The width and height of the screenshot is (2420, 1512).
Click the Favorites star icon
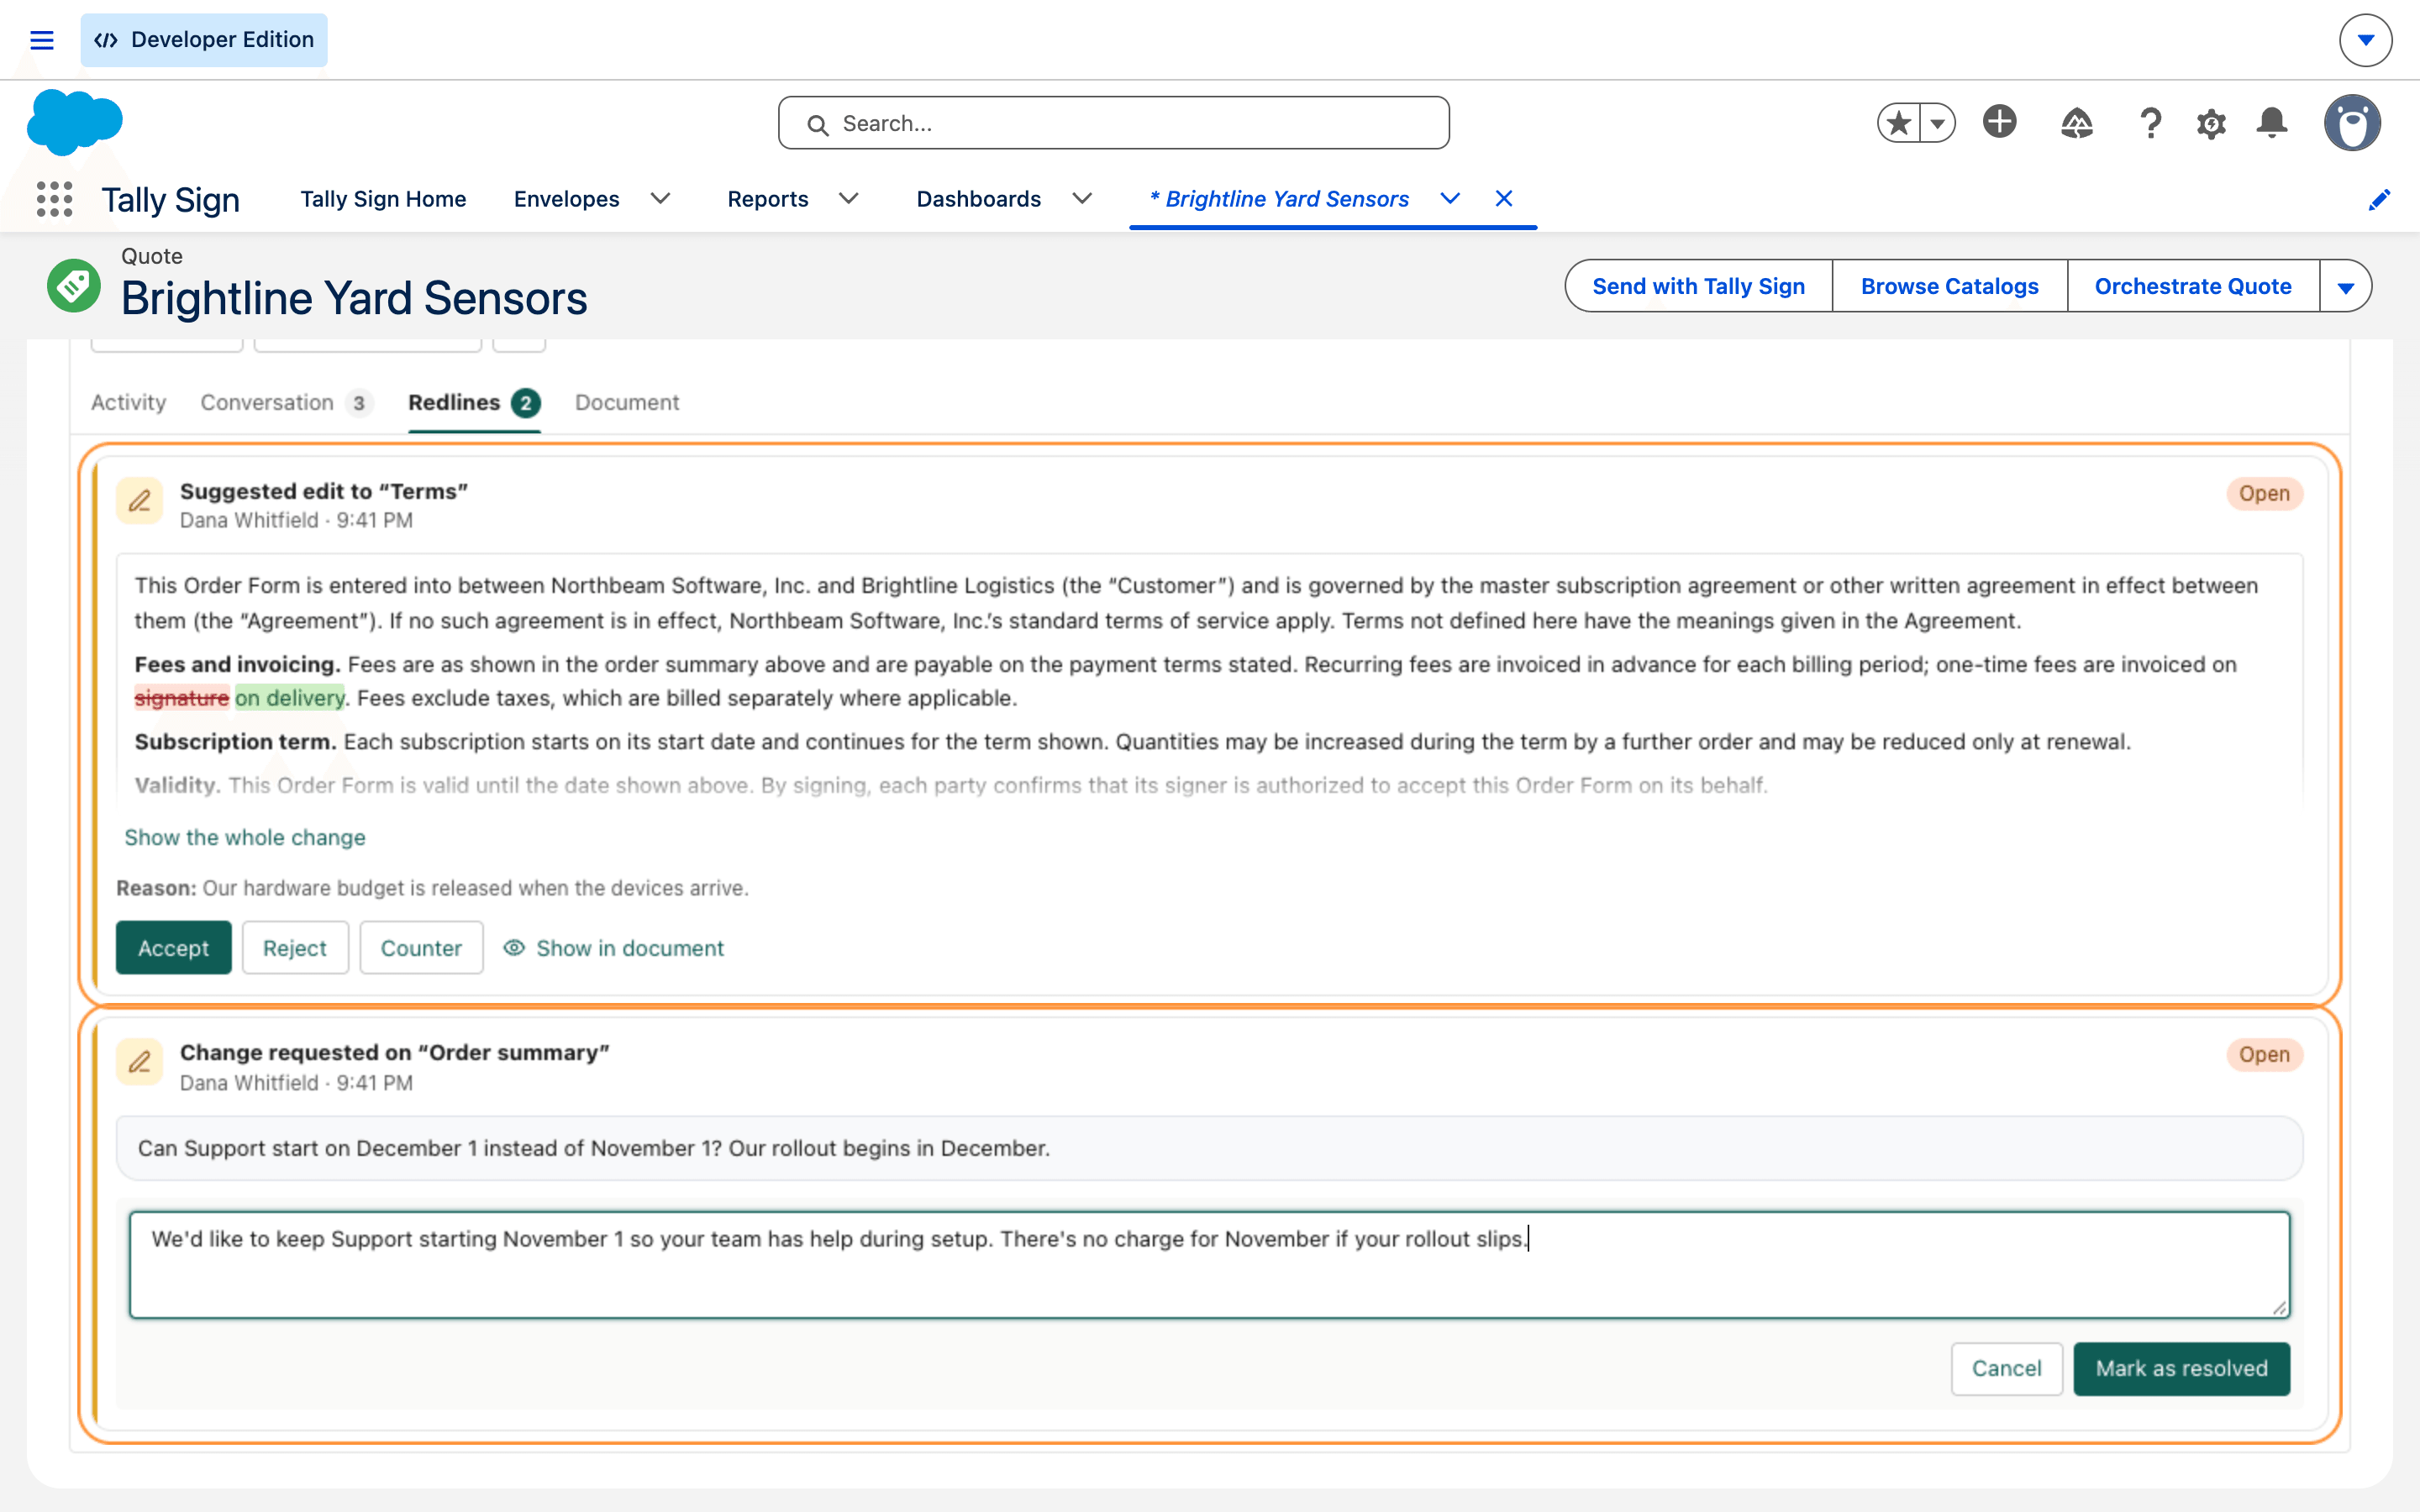(x=1898, y=123)
